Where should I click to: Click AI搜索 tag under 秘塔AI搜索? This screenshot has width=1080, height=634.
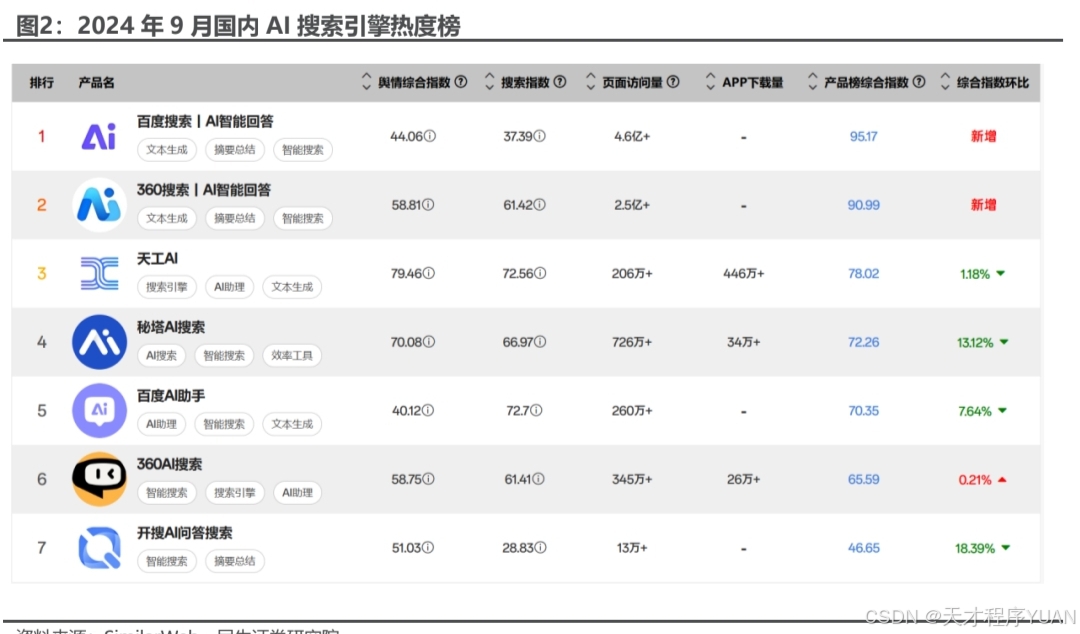point(161,356)
